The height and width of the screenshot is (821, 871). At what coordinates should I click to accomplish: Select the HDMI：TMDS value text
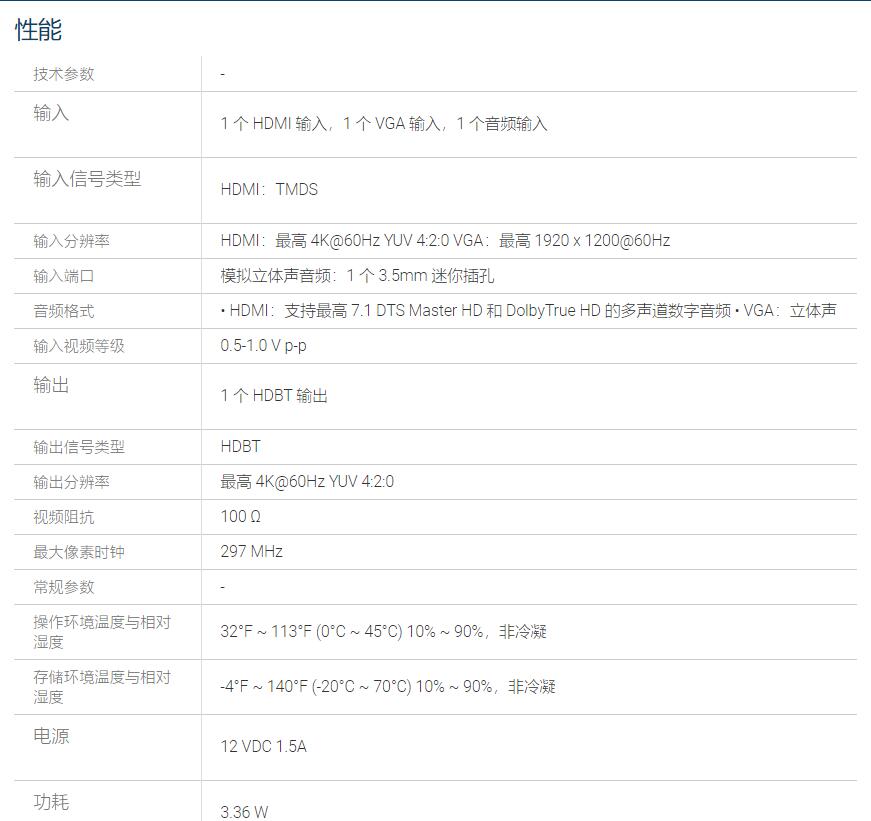click(269, 189)
